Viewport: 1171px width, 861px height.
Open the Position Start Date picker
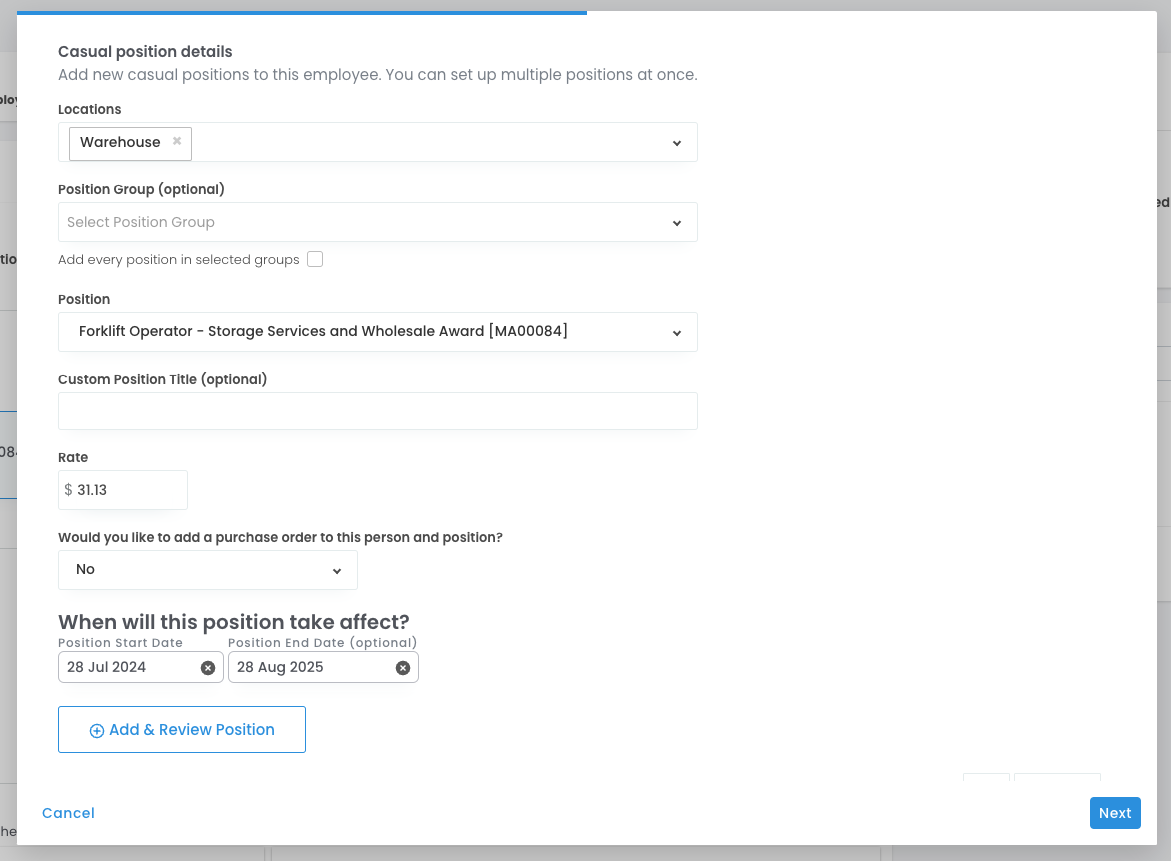130,668
